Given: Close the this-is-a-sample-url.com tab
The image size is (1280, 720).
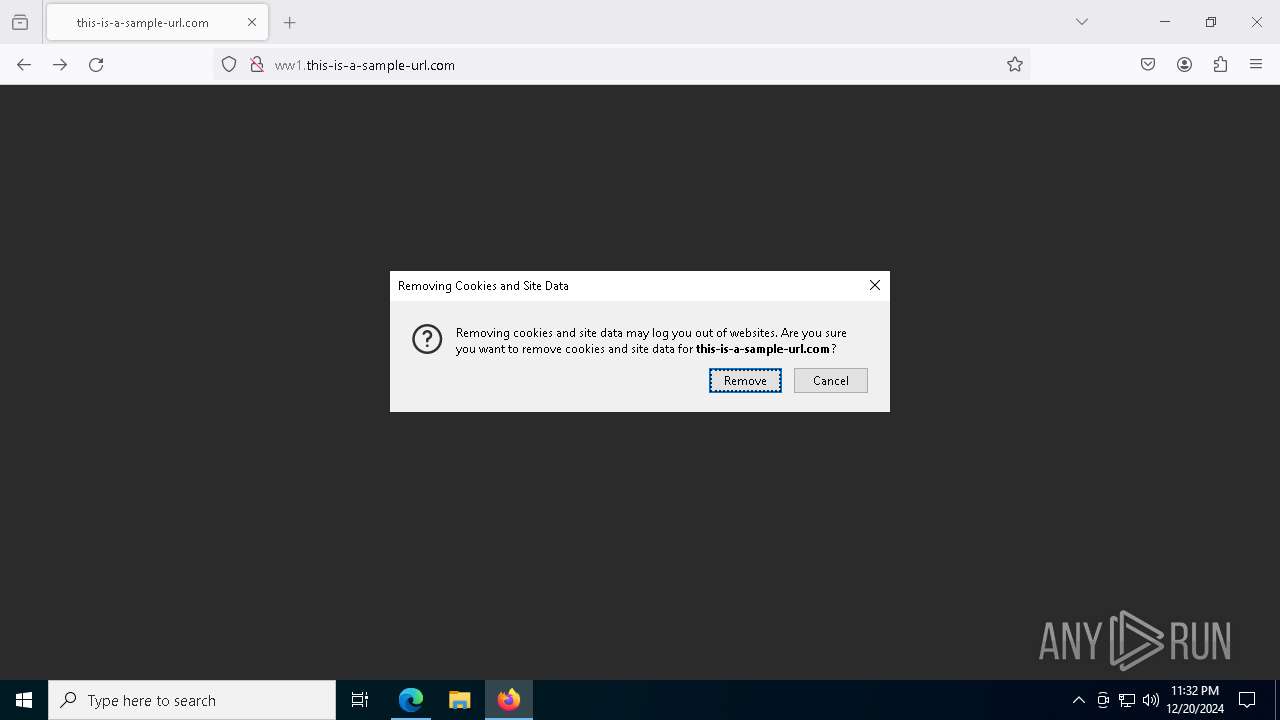Looking at the screenshot, I should point(252,22).
